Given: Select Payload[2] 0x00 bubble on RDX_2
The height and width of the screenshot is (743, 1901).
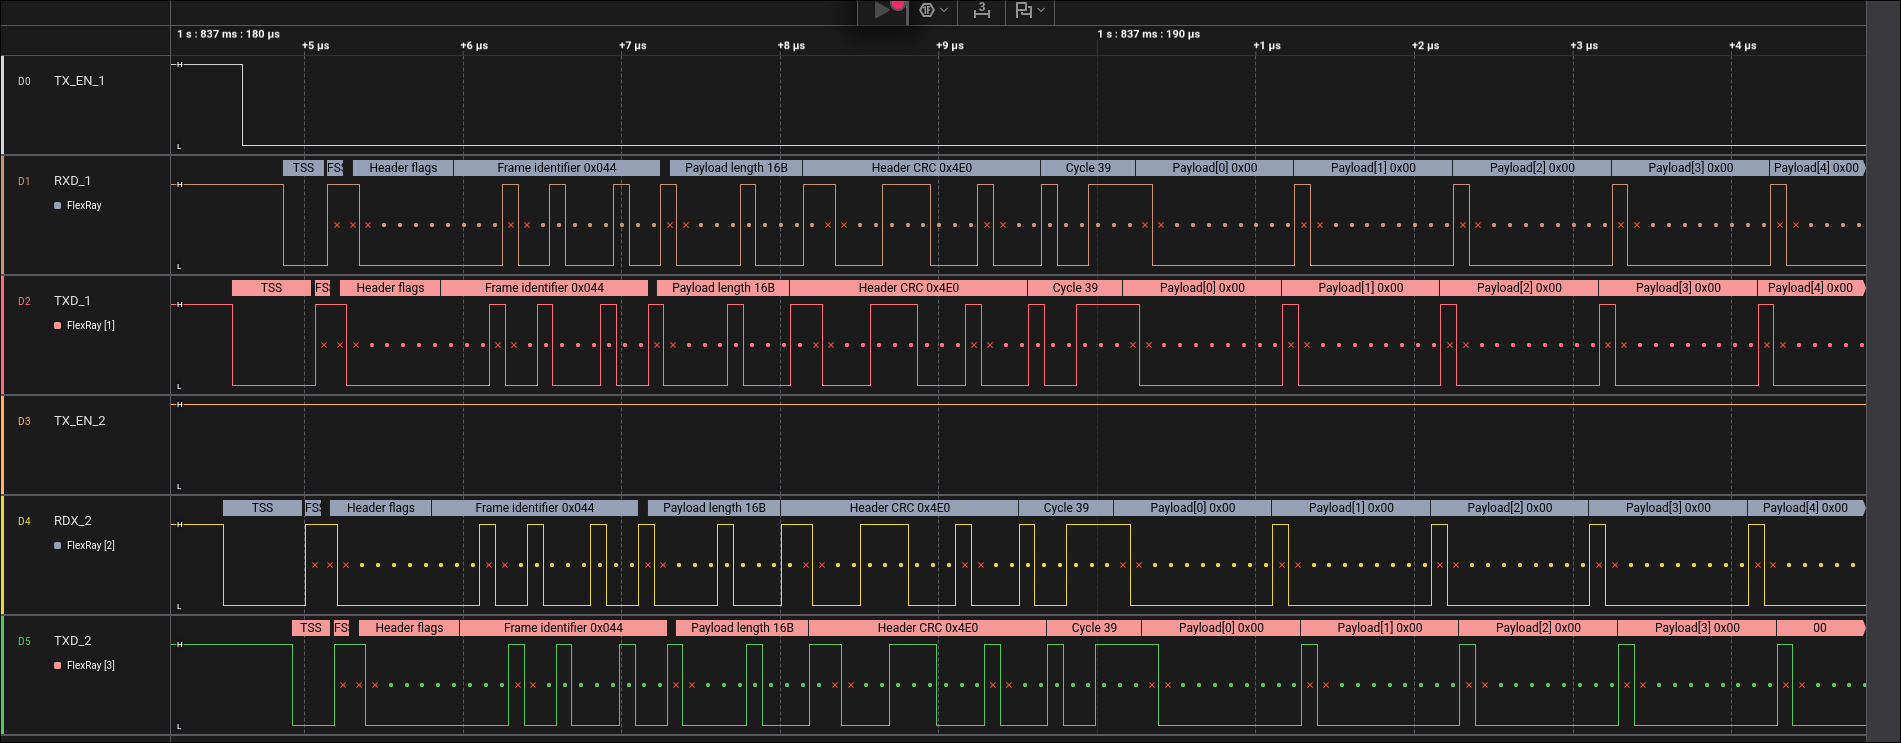Looking at the screenshot, I should coord(1510,508).
